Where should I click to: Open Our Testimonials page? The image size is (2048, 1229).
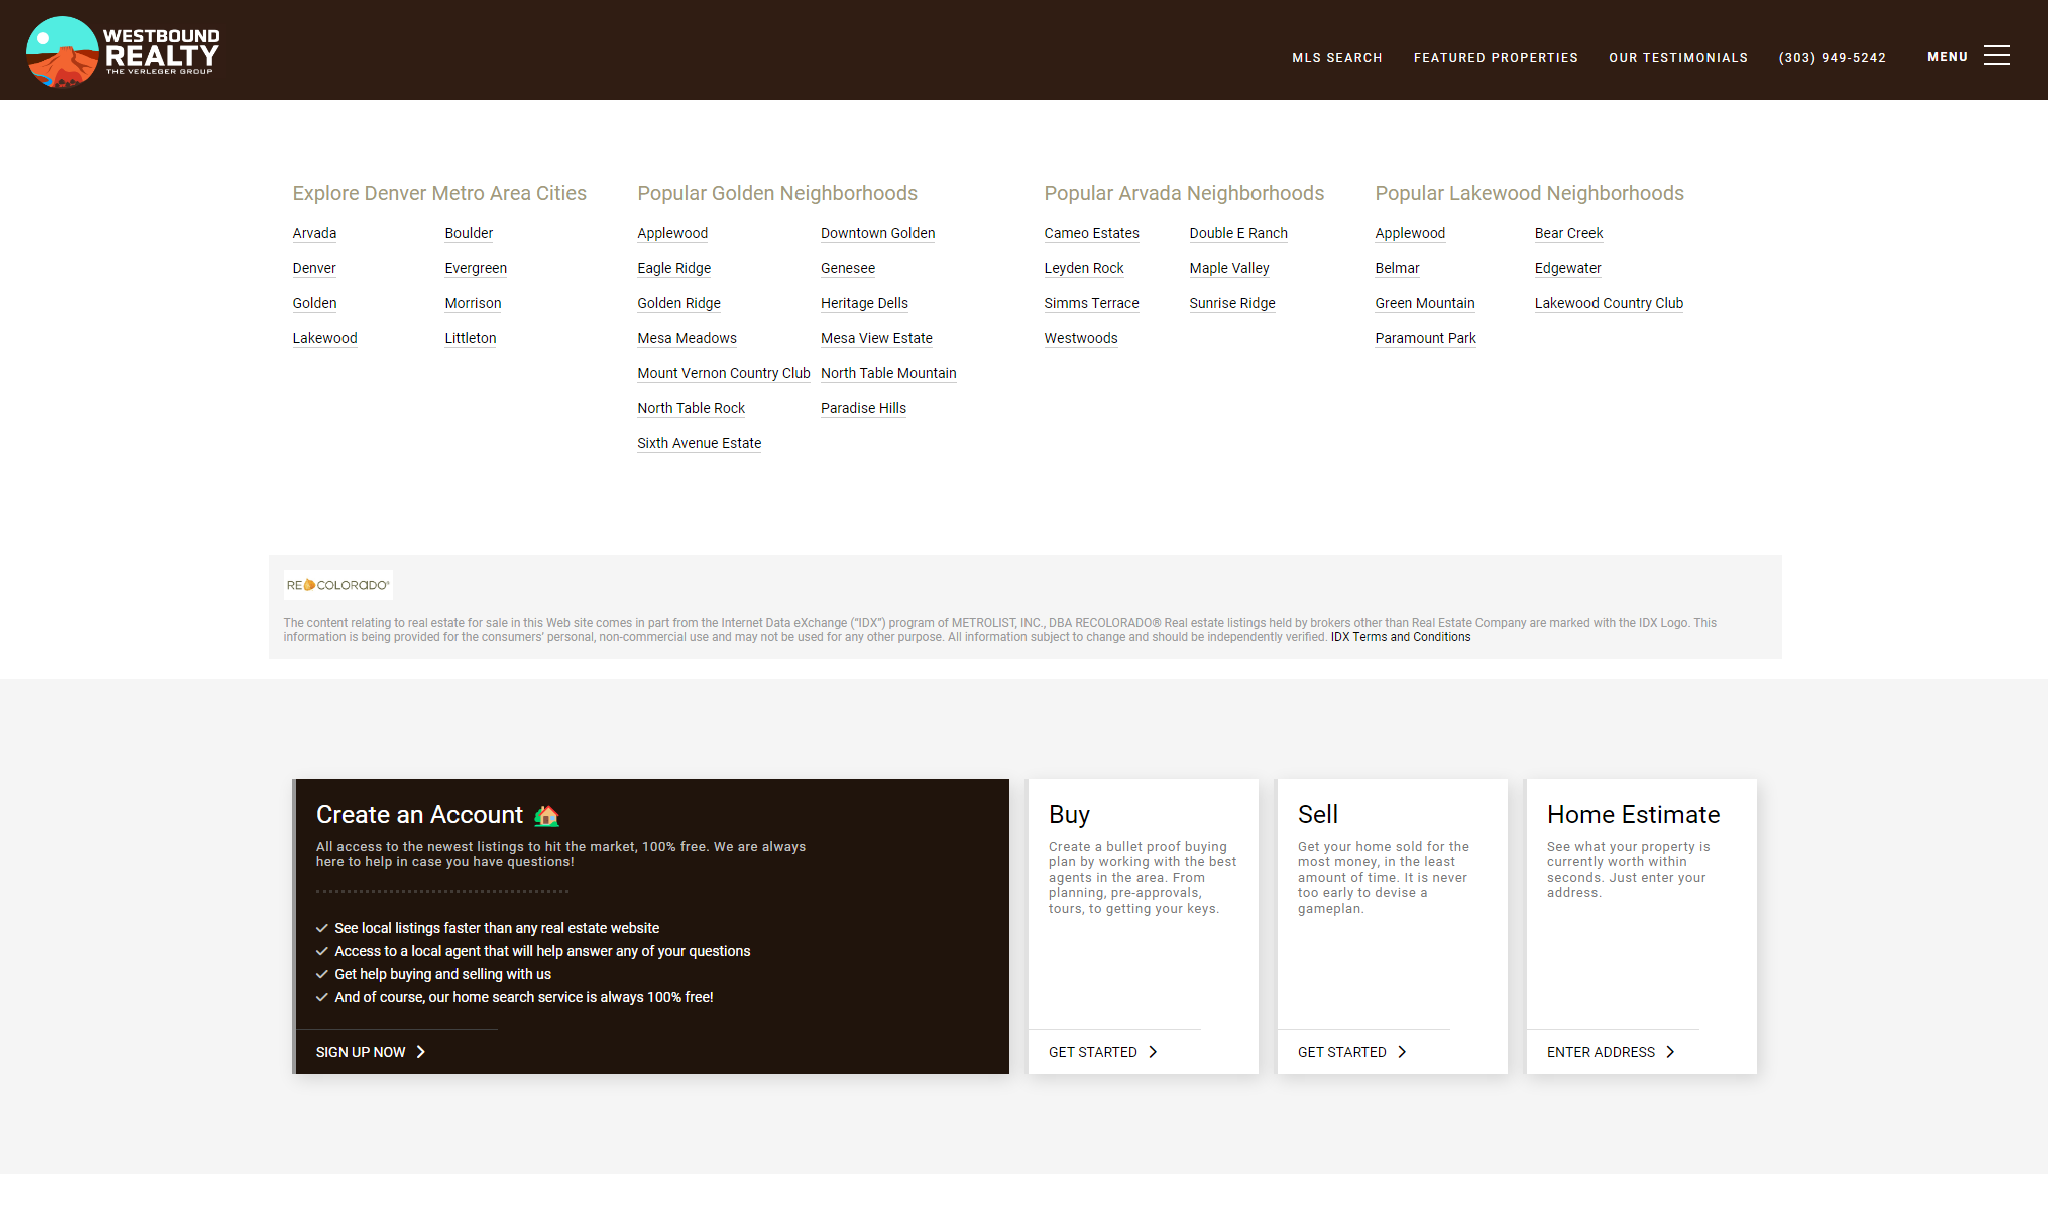(1678, 58)
